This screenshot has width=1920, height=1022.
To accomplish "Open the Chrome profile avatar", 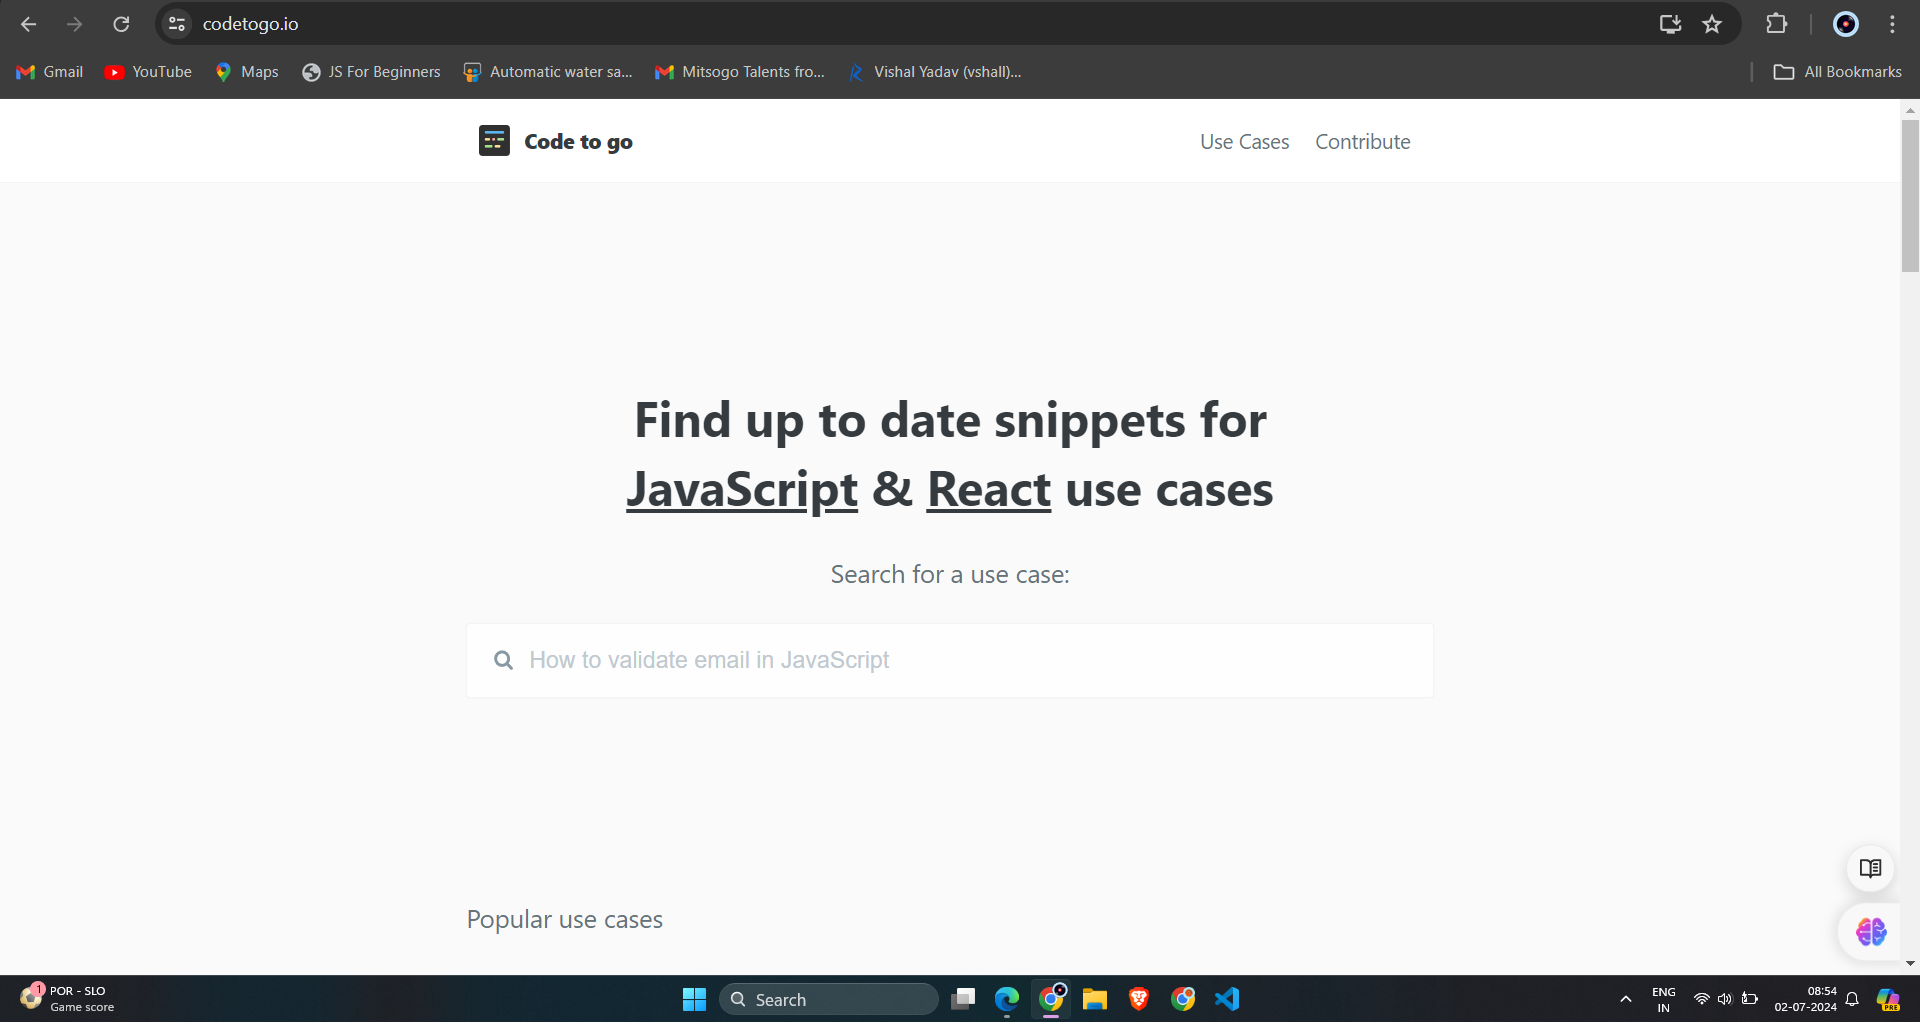I will point(1846,24).
